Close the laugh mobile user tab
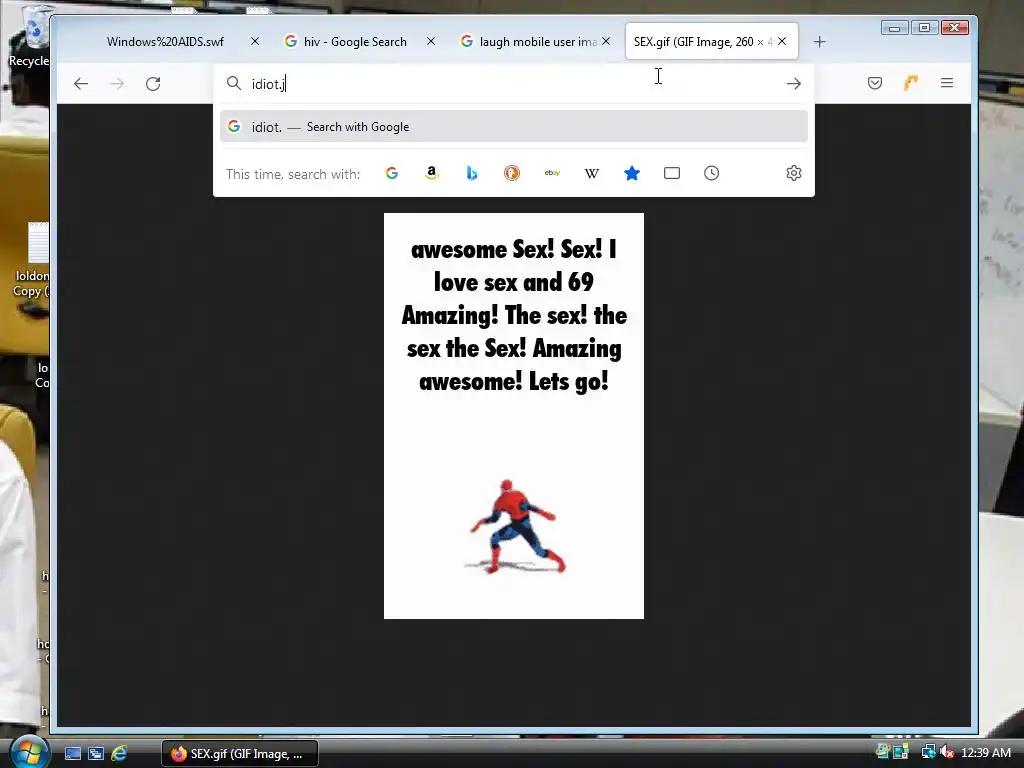This screenshot has height=768, width=1024. click(x=606, y=41)
